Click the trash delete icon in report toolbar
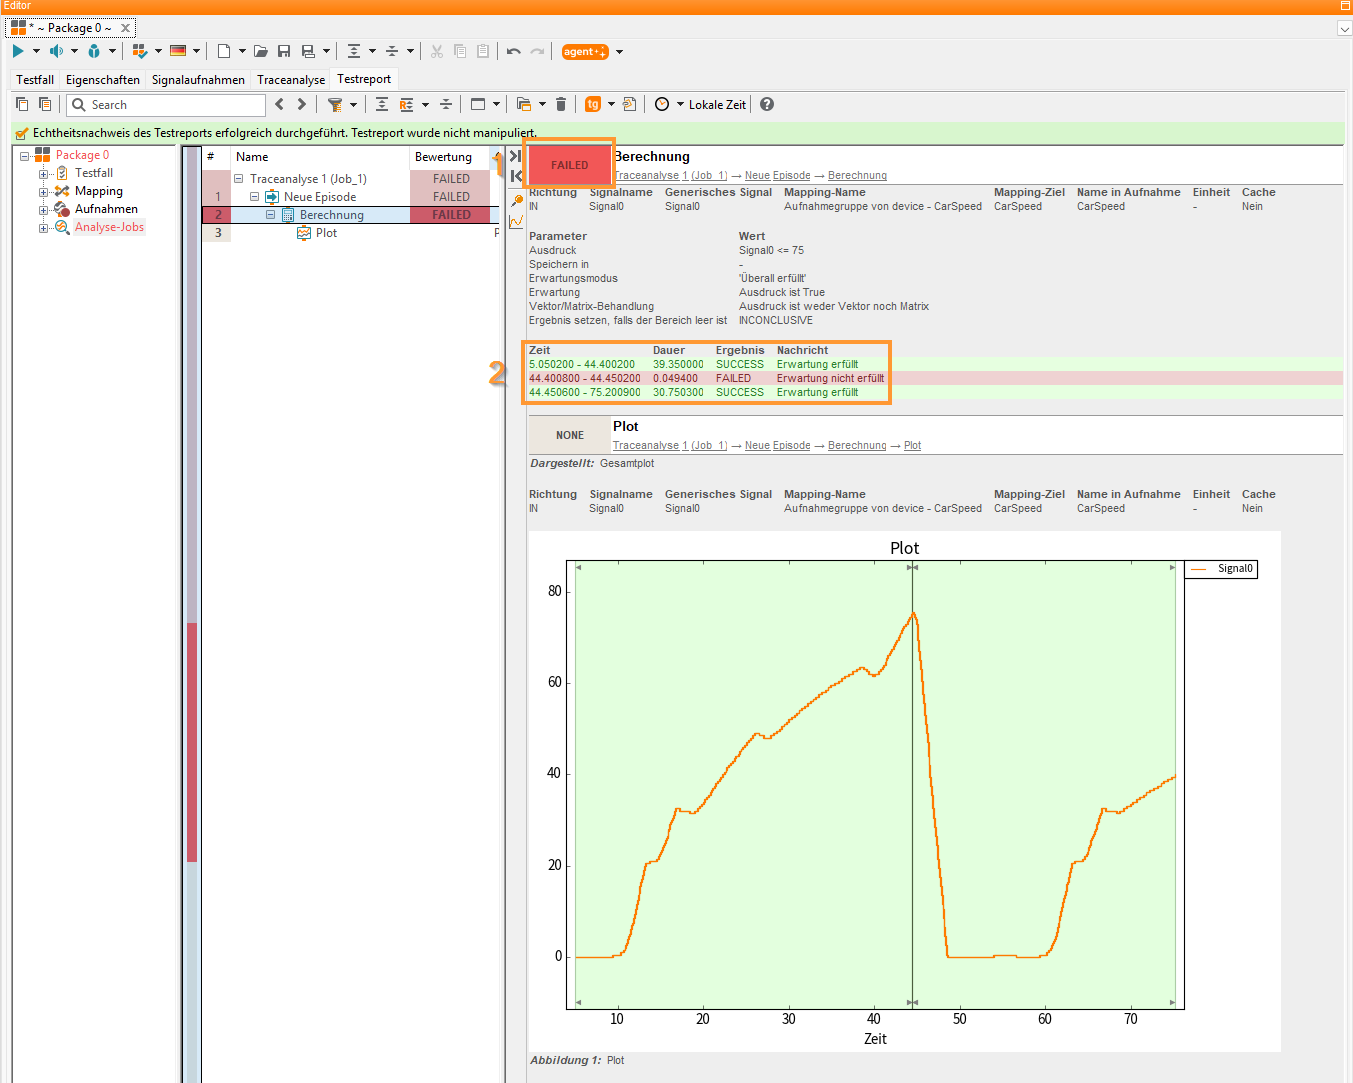 pyautogui.click(x=561, y=104)
